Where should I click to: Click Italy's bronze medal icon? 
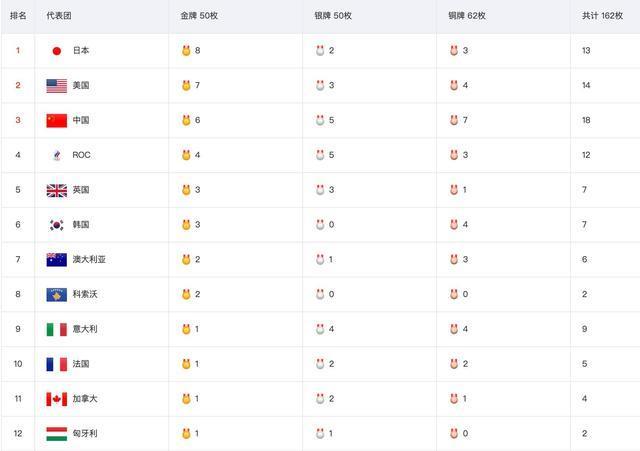[454, 329]
